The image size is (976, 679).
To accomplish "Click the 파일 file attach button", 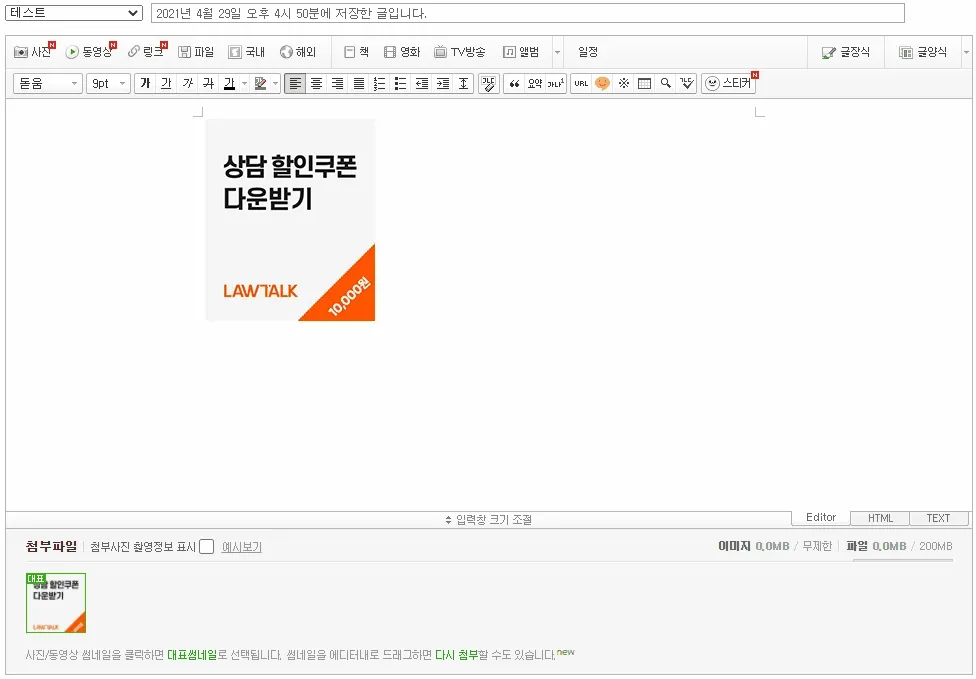I will [x=196, y=52].
